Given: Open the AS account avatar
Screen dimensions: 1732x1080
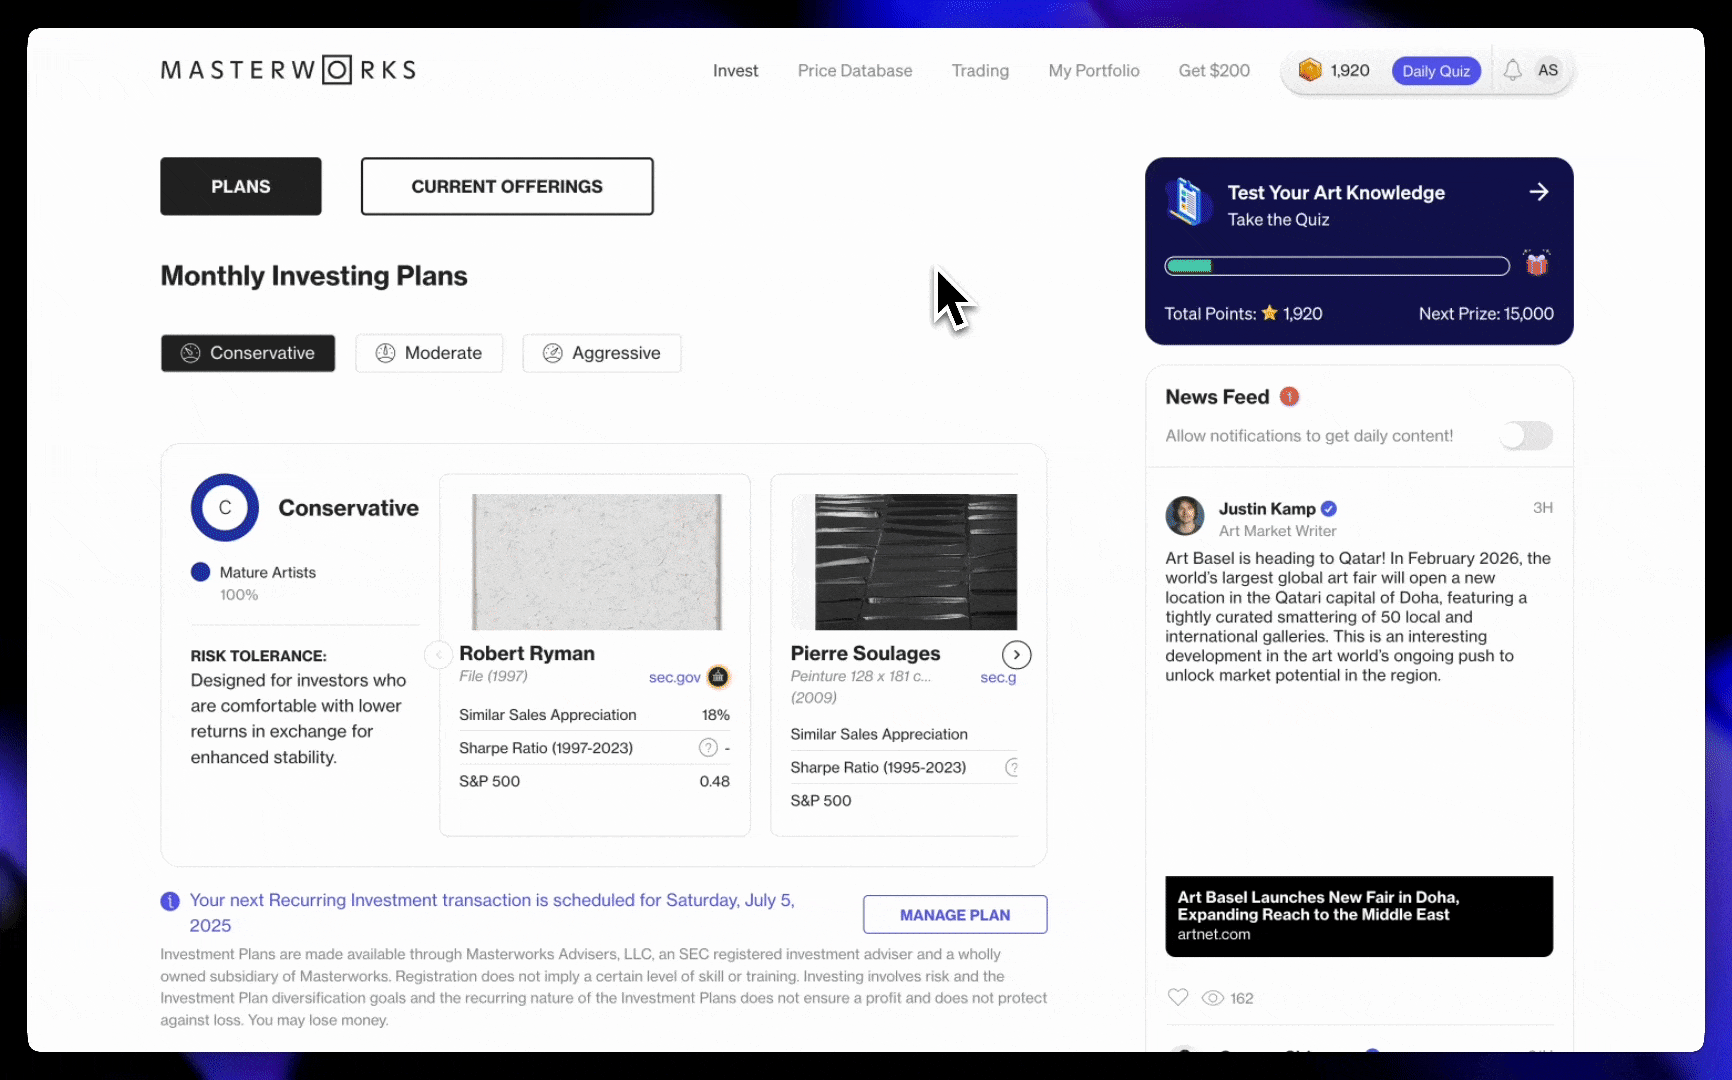Looking at the screenshot, I should (x=1548, y=70).
